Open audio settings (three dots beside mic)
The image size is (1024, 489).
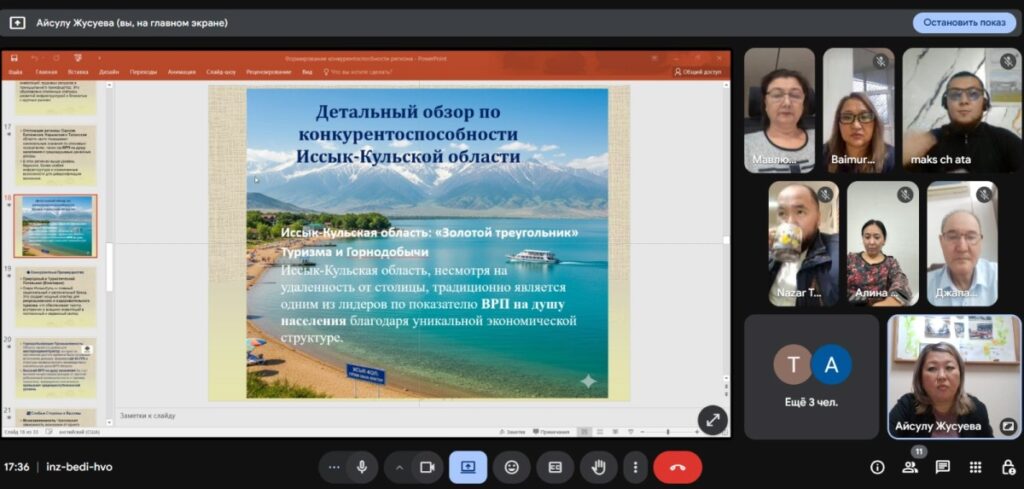coord(334,467)
